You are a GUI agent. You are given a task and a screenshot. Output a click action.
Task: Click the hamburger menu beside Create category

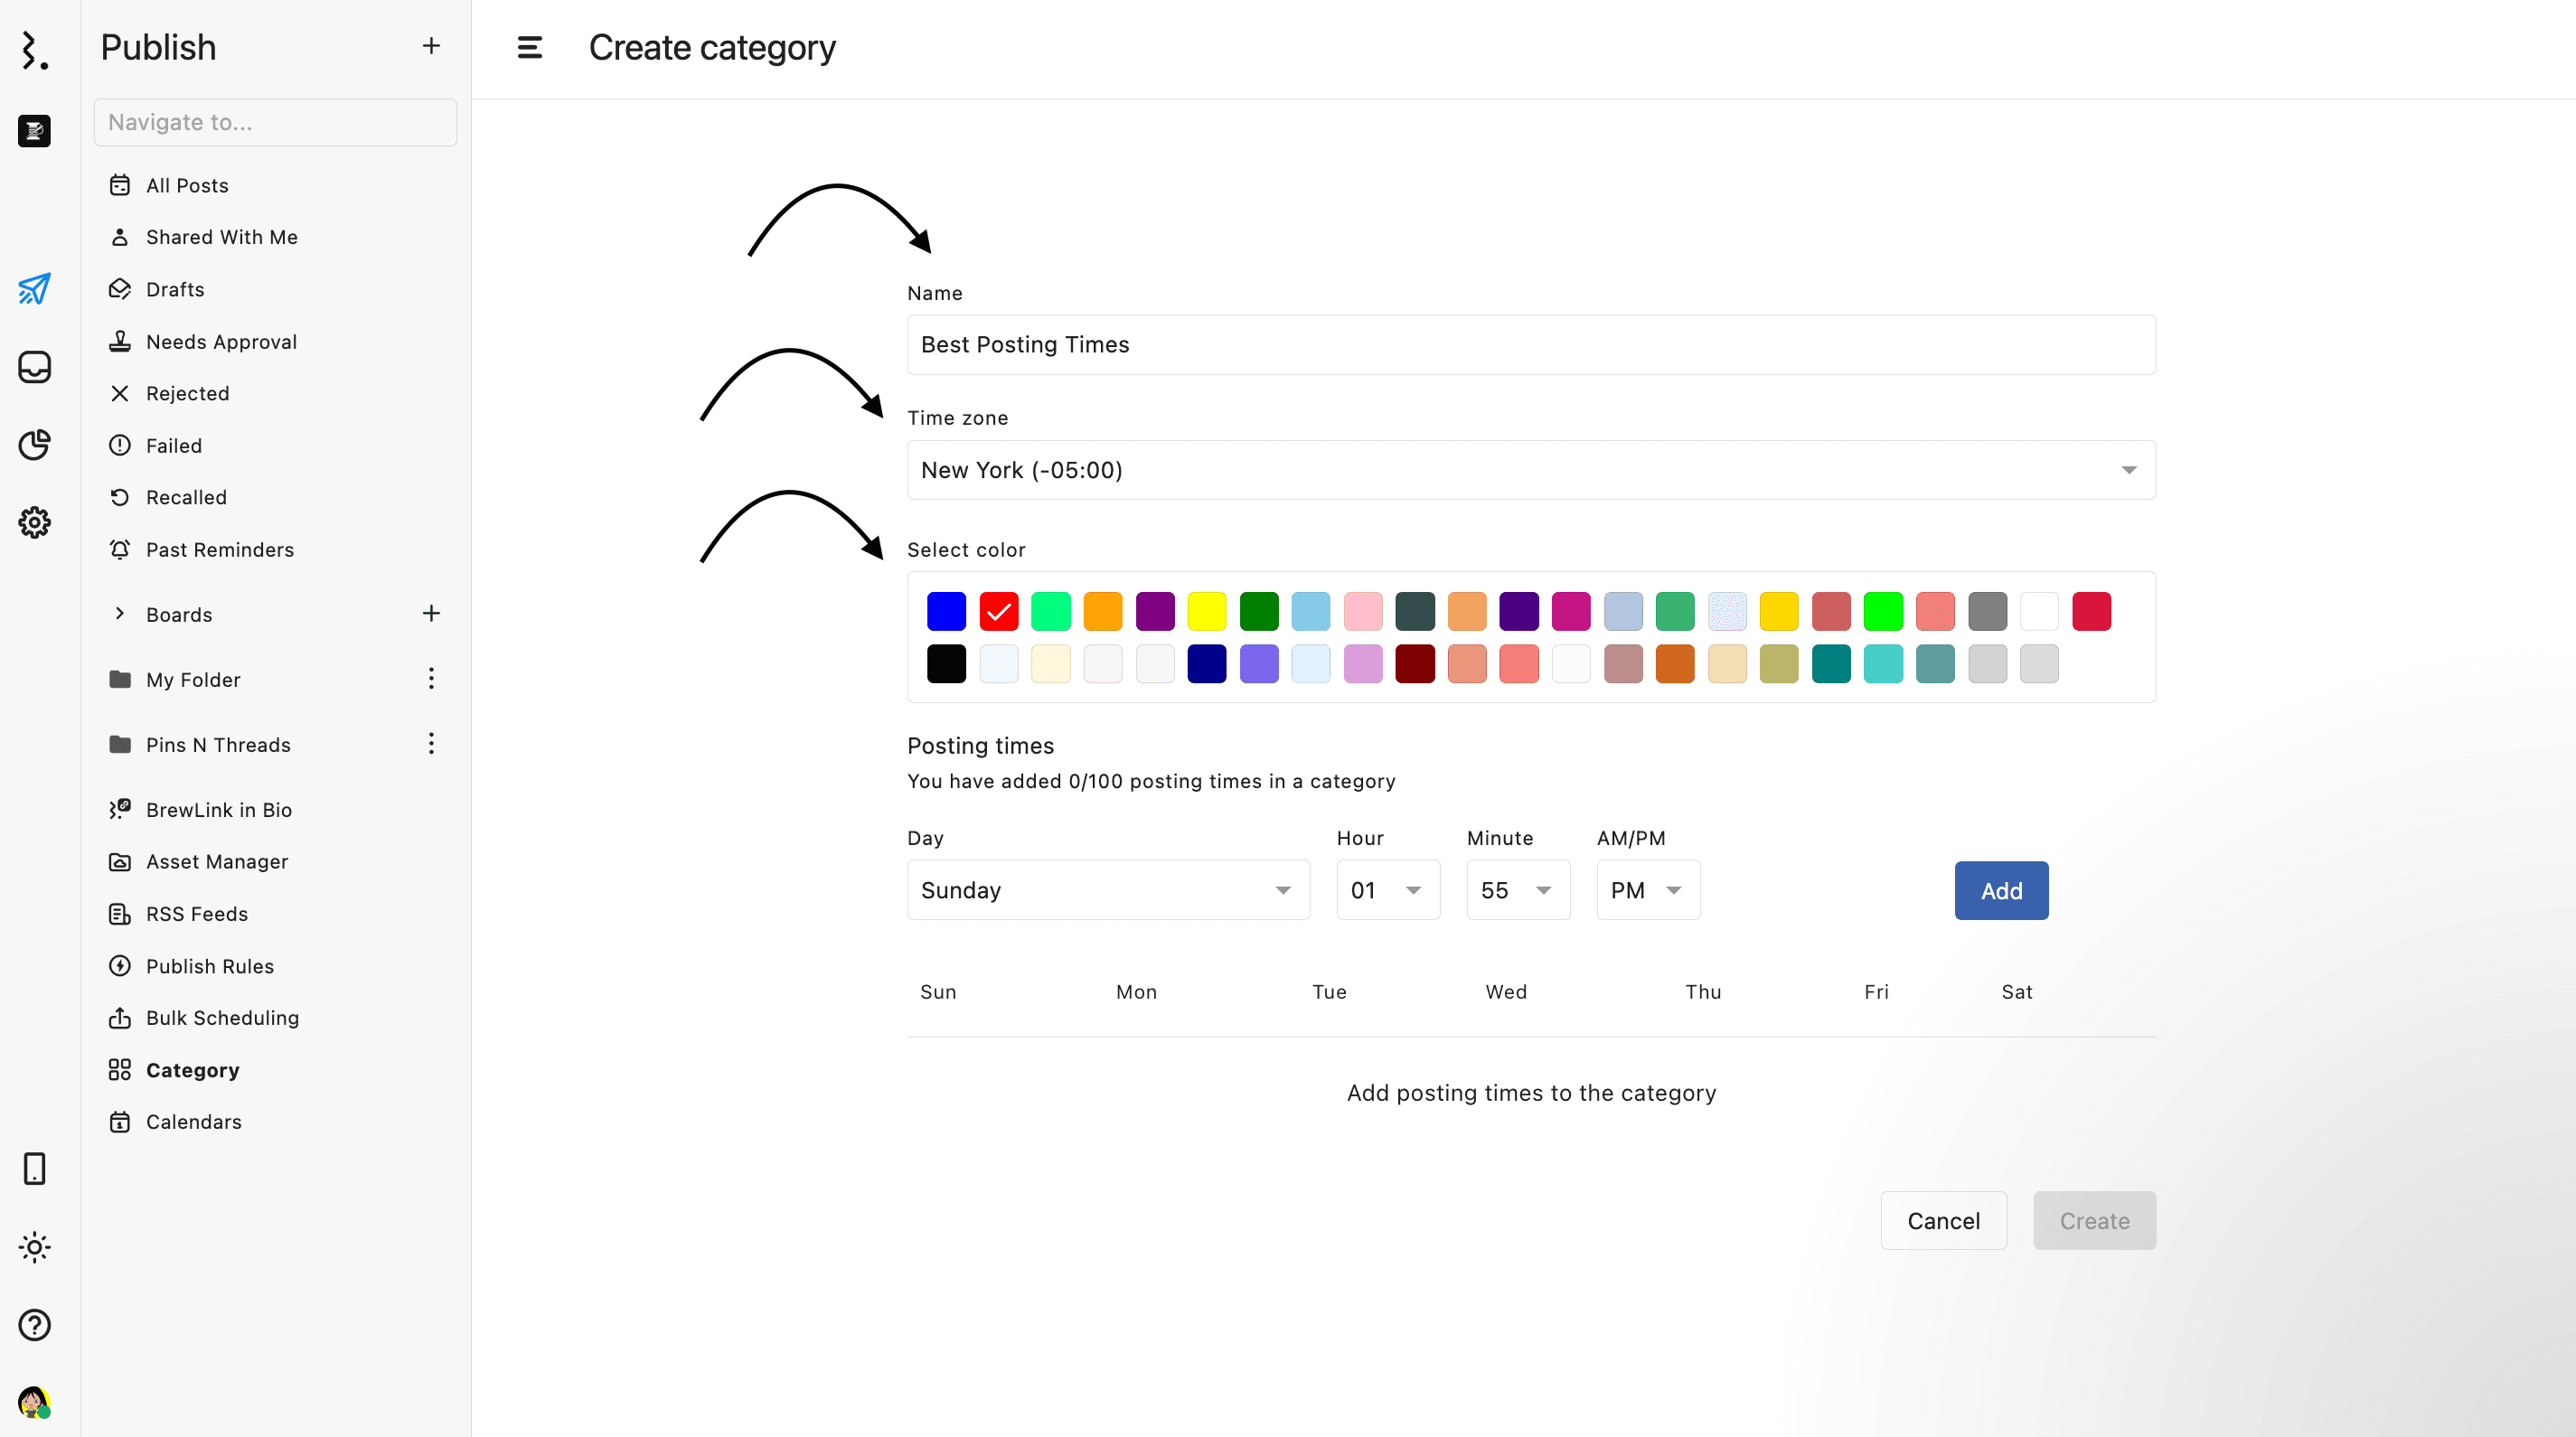tap(529, 47)
